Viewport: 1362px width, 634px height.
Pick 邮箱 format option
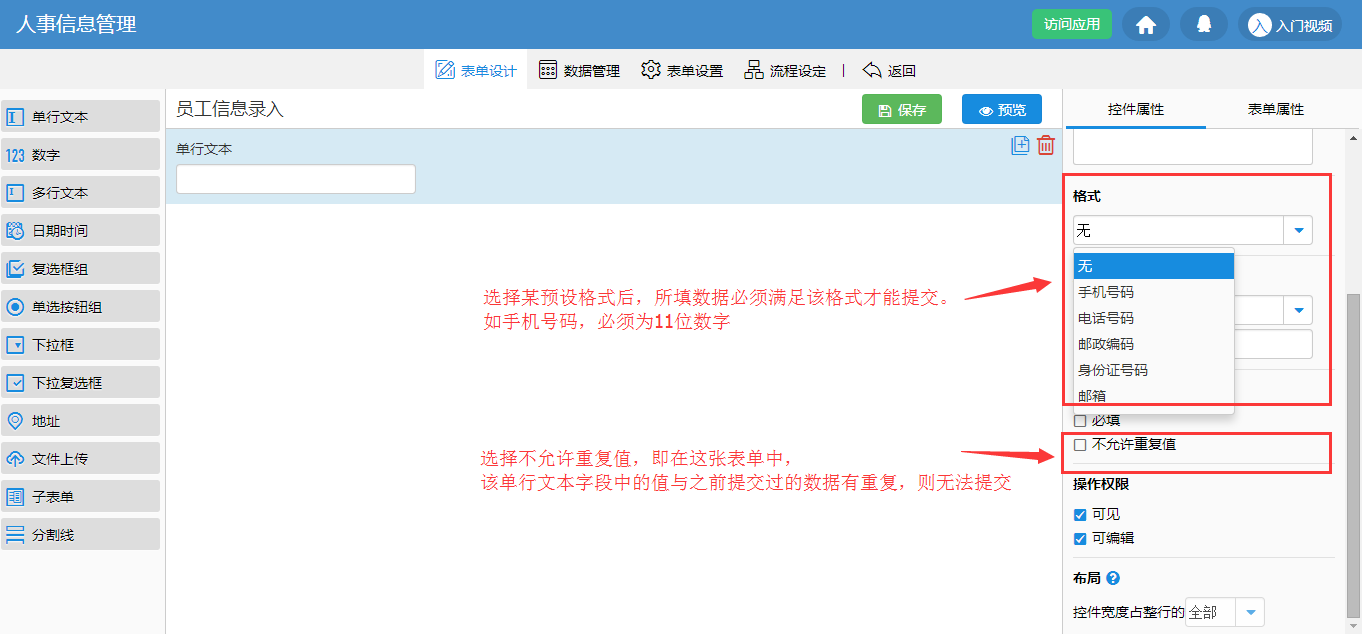coord(1154,396)
